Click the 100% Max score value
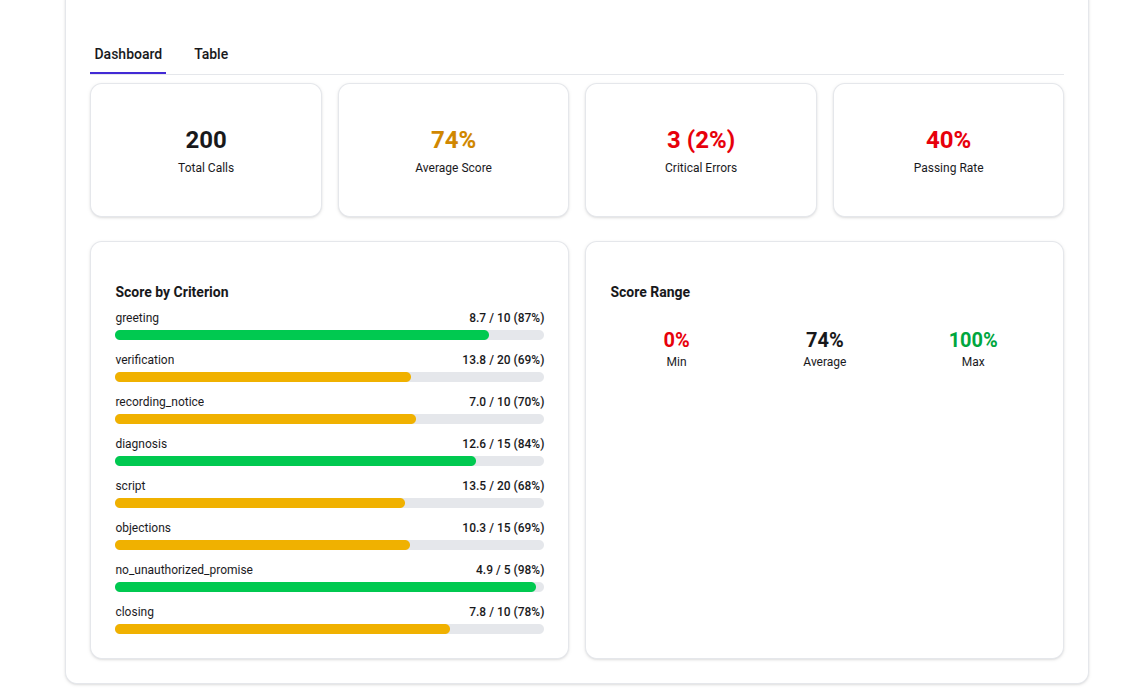Viewport: 1130px width, 700px height. (x=973, y=340)
